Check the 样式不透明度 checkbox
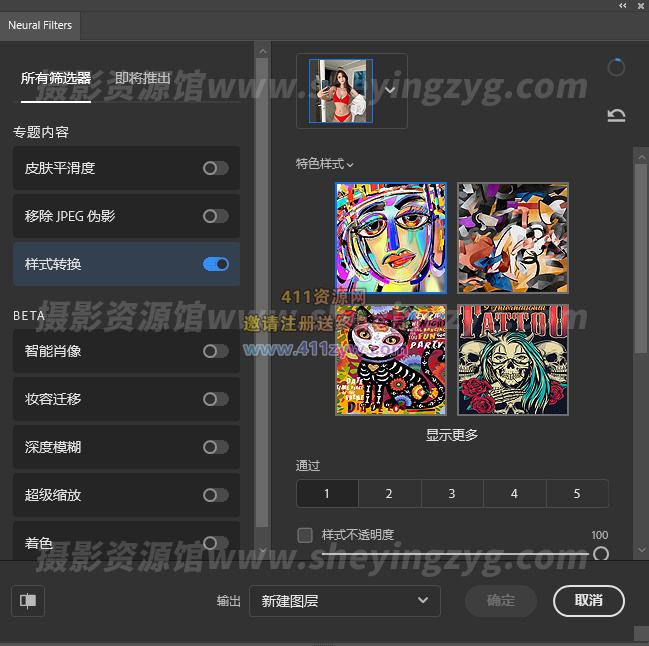This screenshot has width=649, height=646. (306, 535)
